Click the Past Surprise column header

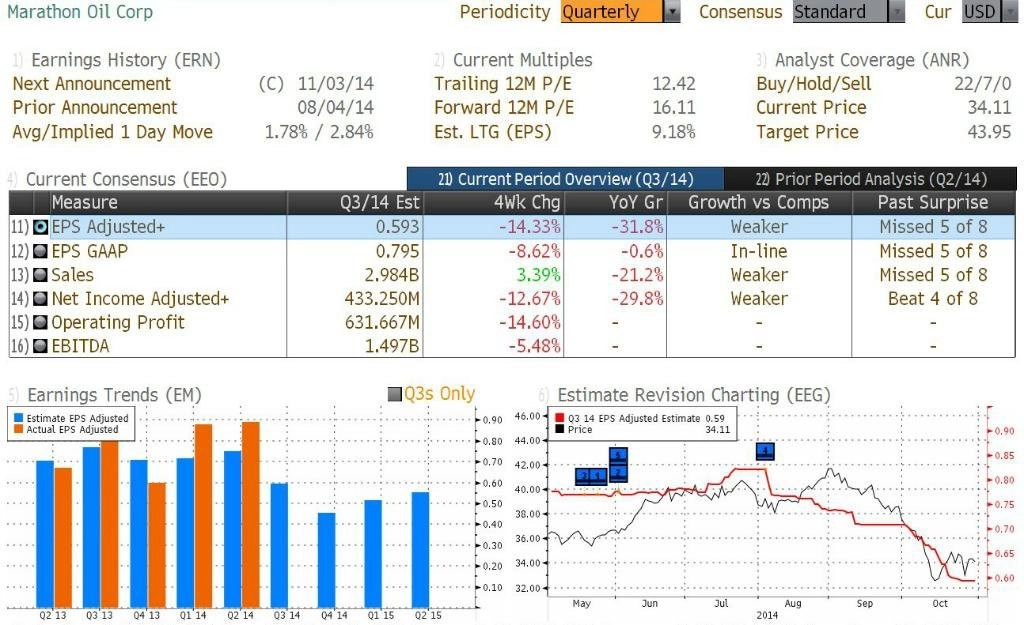933,202
